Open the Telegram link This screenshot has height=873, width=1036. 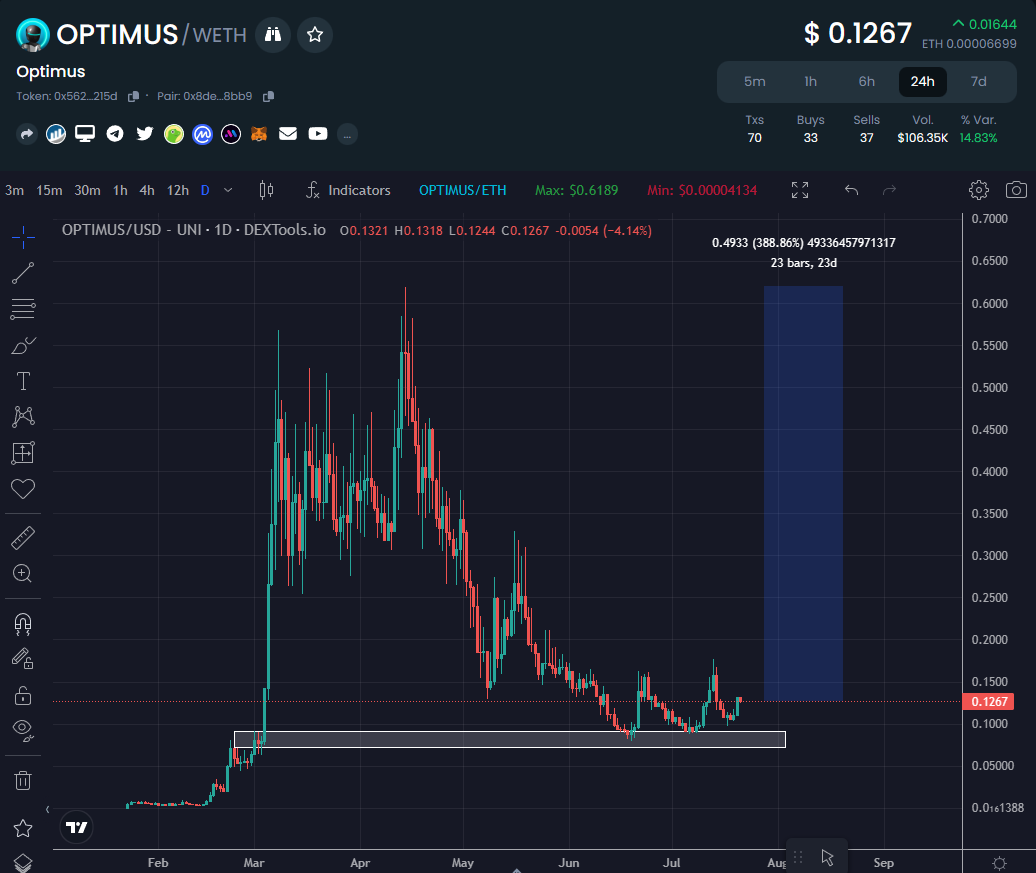coord(115,134)
